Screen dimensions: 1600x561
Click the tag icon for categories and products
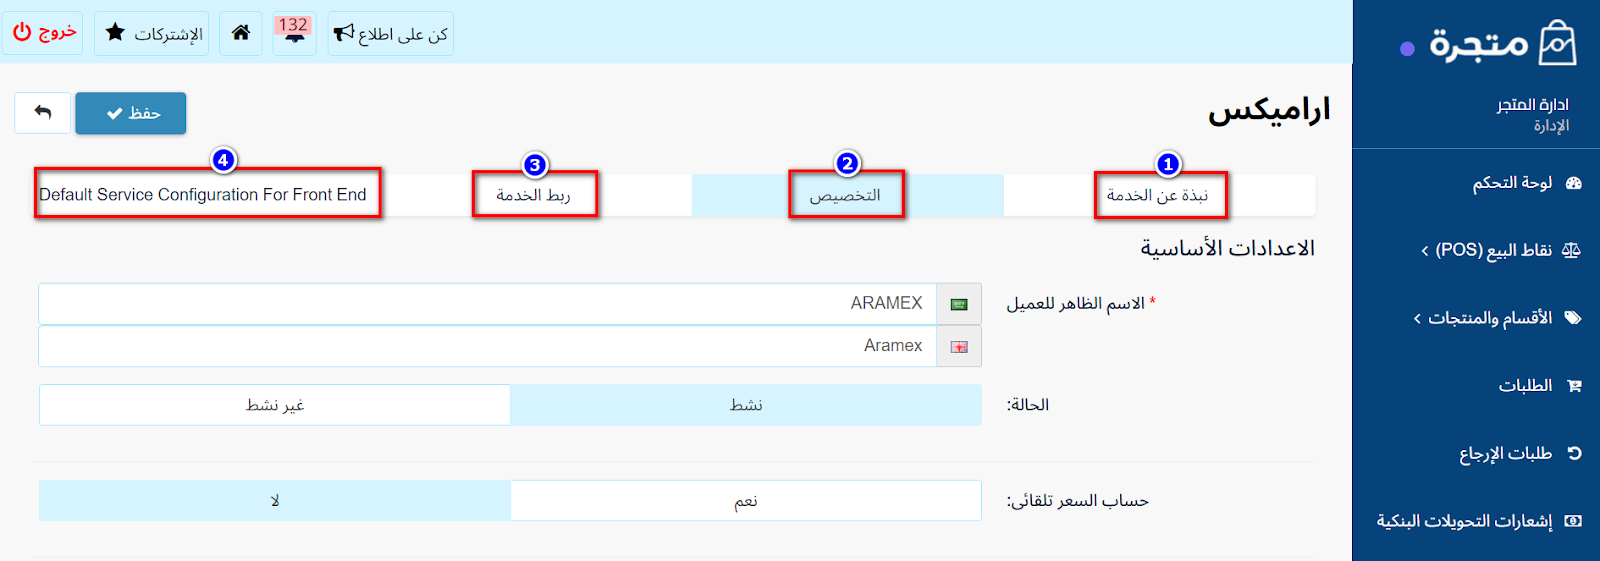(x=1573, y=318)
